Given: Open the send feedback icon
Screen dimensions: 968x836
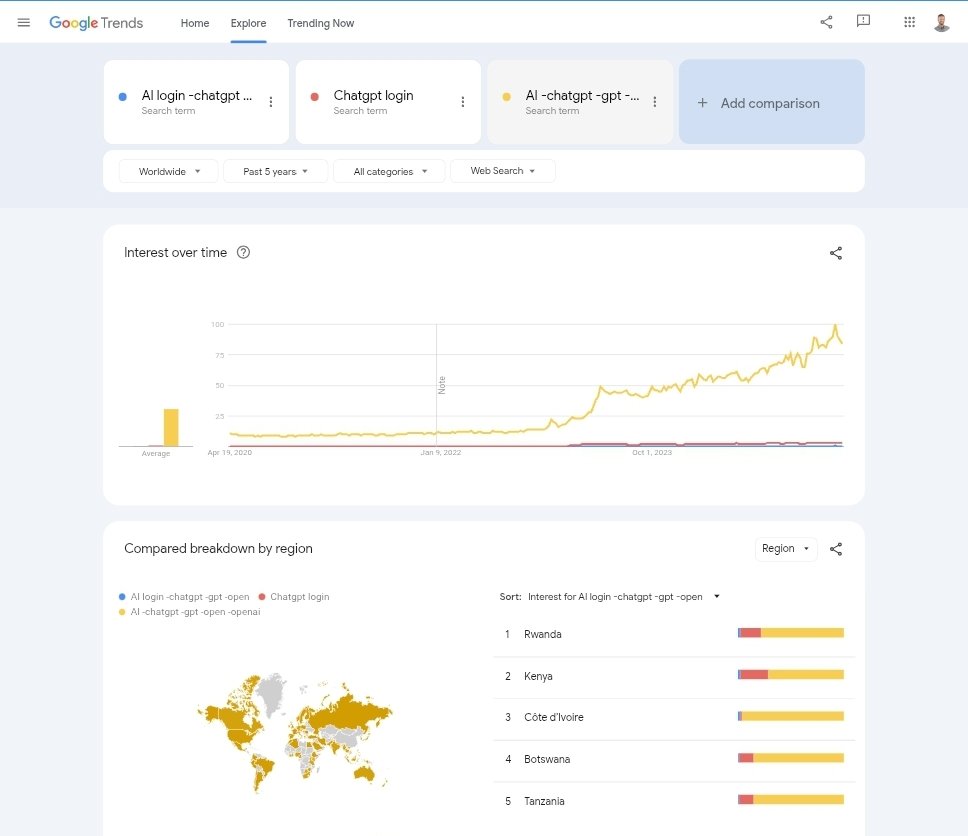Looking at the screenshot, I should [x=863, y=21].
